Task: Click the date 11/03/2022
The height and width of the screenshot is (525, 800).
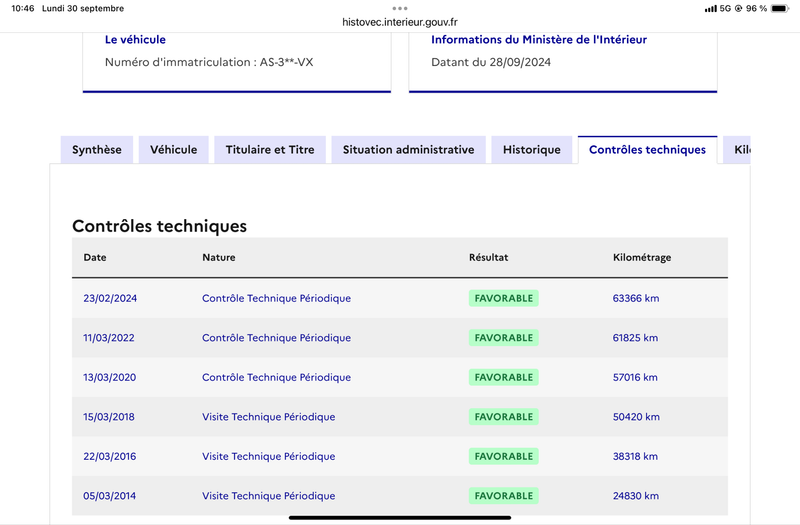Action: pyautogui.click(x=109, y=338)
